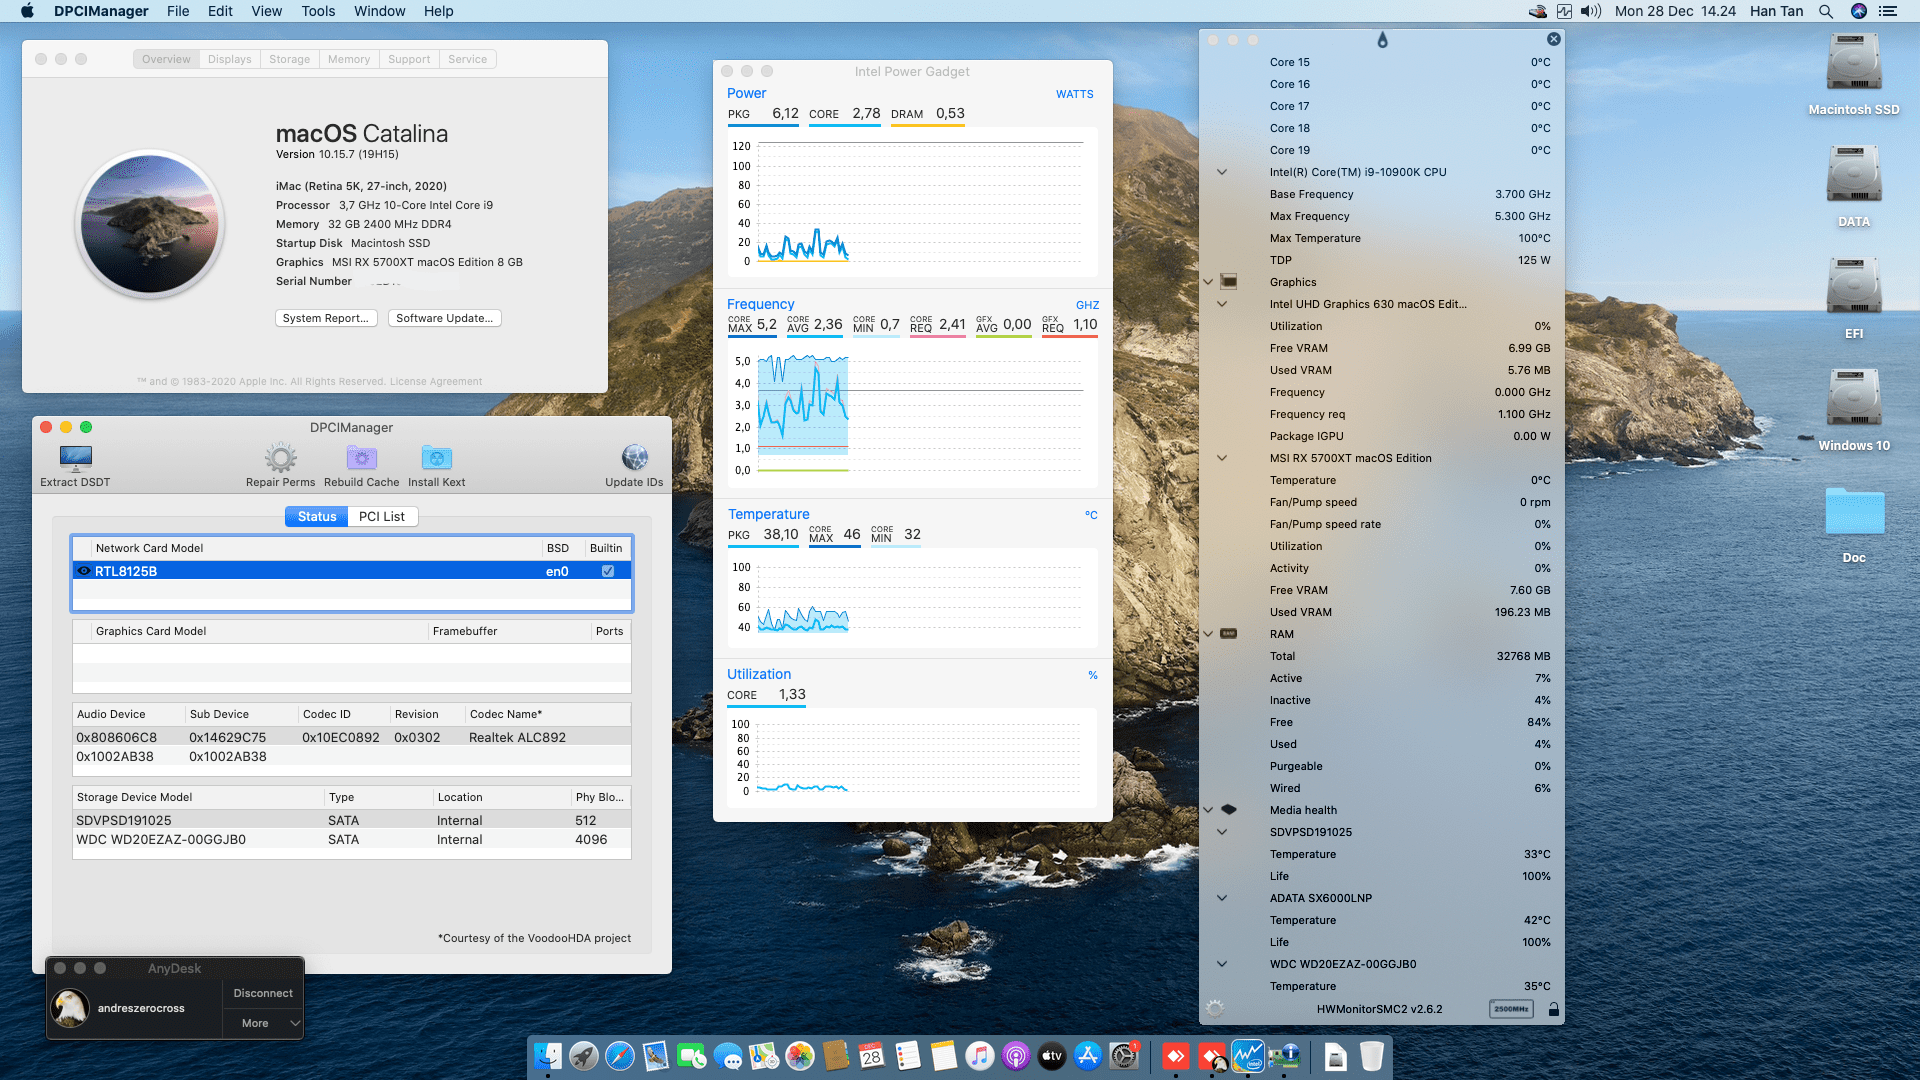Collapse the ADATA SX6000LNP group

click(x=1222, y=898)
